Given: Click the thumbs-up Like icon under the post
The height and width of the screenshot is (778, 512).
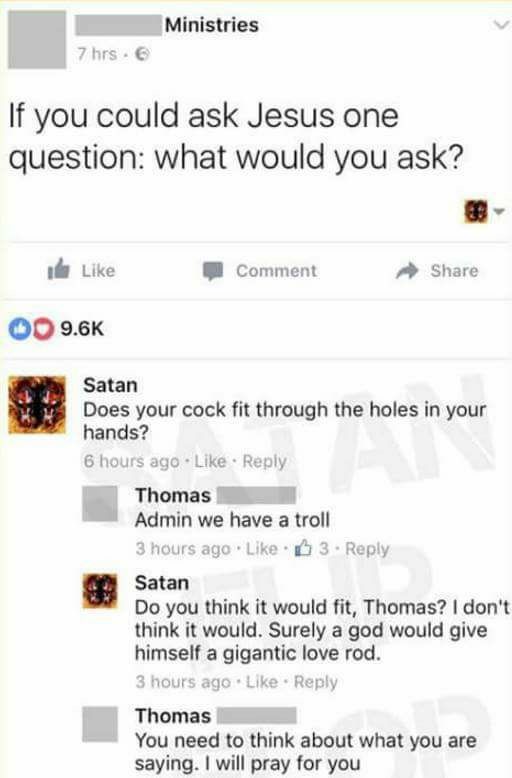Looking at the screenshot, I should 59,269.
